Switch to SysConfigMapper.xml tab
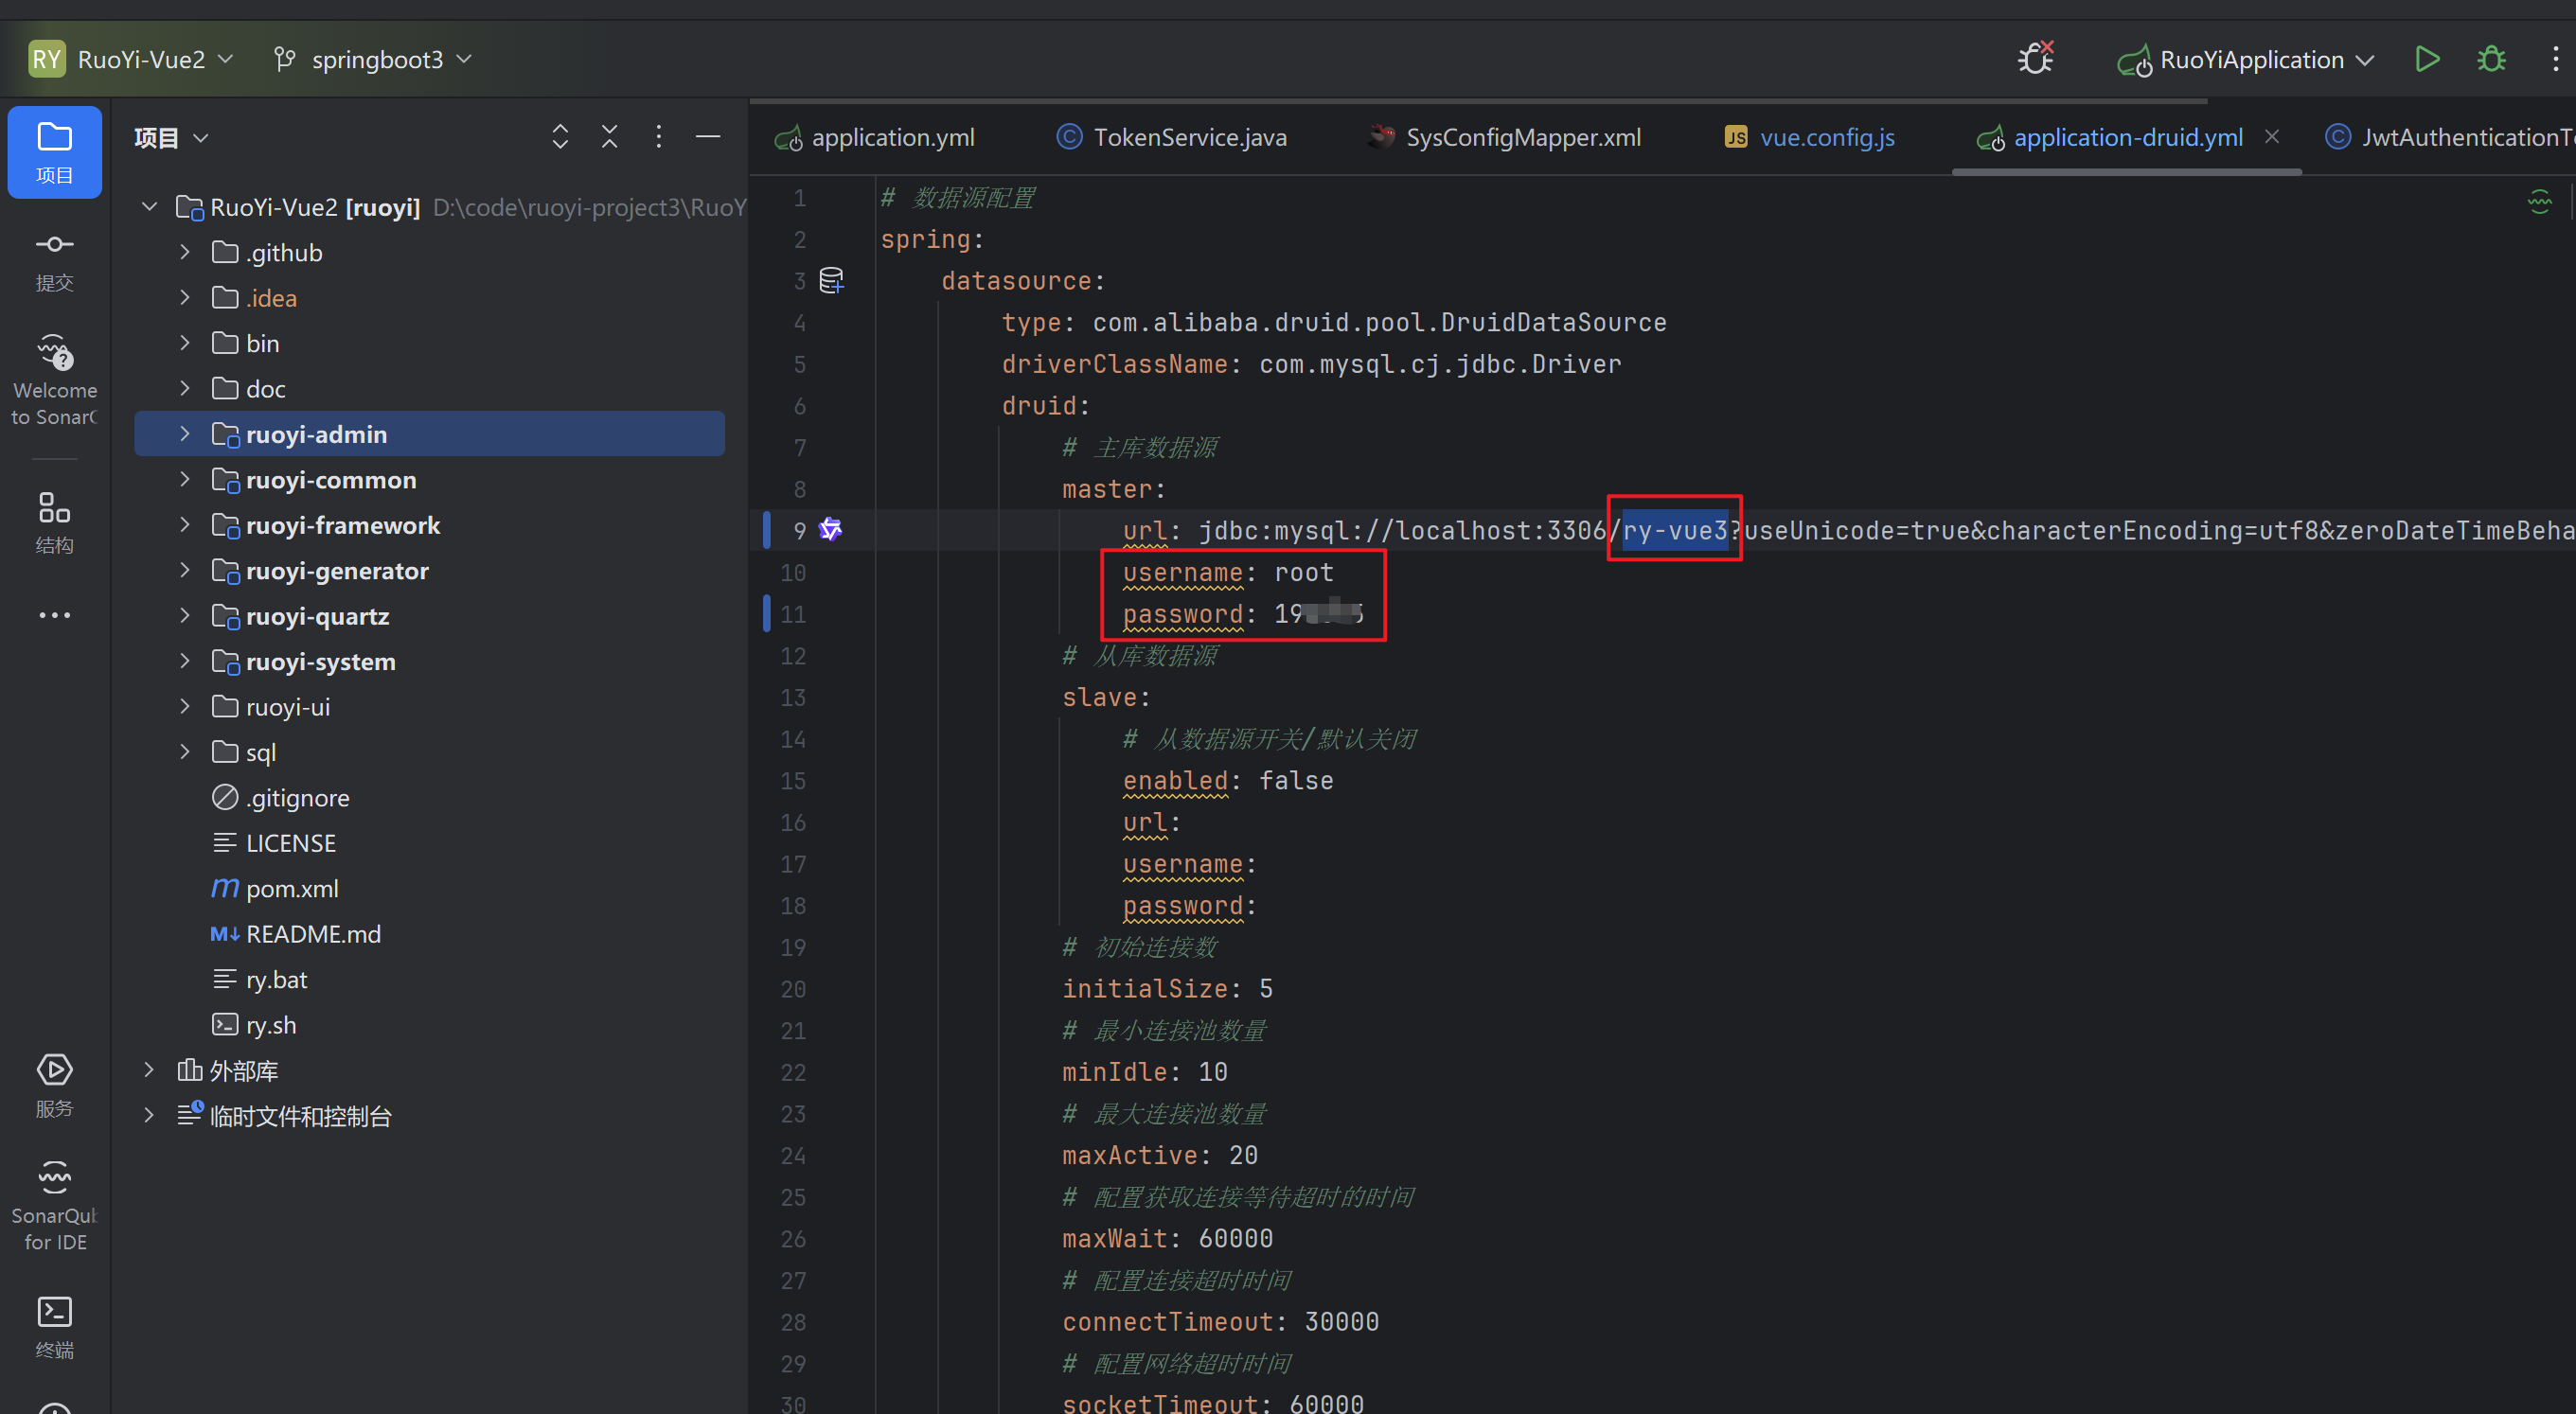This screenshot has width=2576, height=1414. (1504, 137)
